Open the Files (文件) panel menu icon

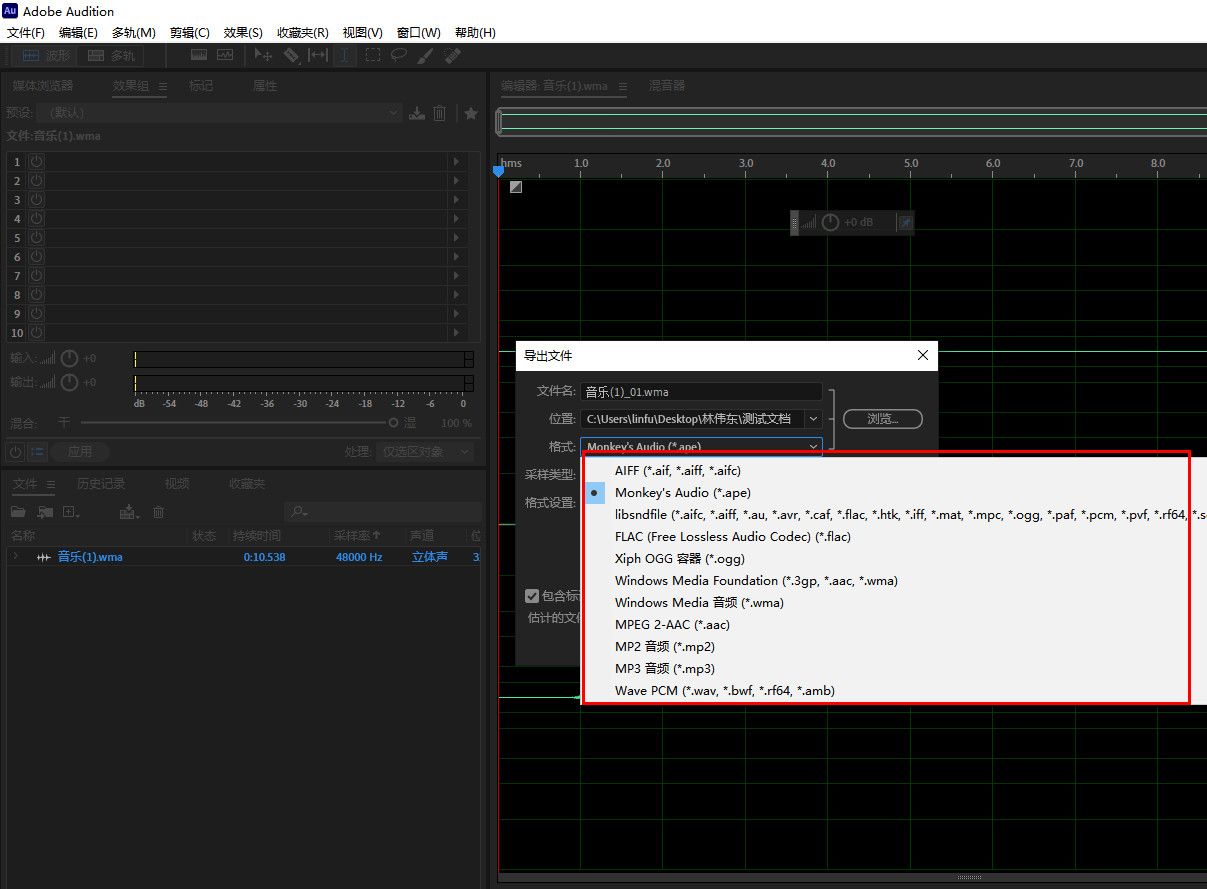coord(51,484)
